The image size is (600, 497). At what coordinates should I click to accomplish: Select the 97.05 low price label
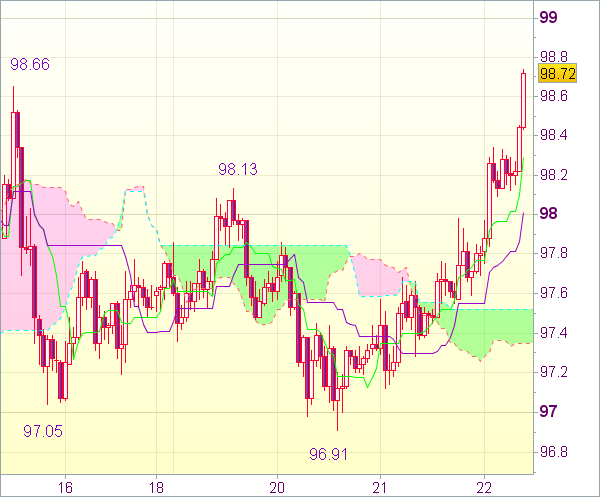point(43,431)
